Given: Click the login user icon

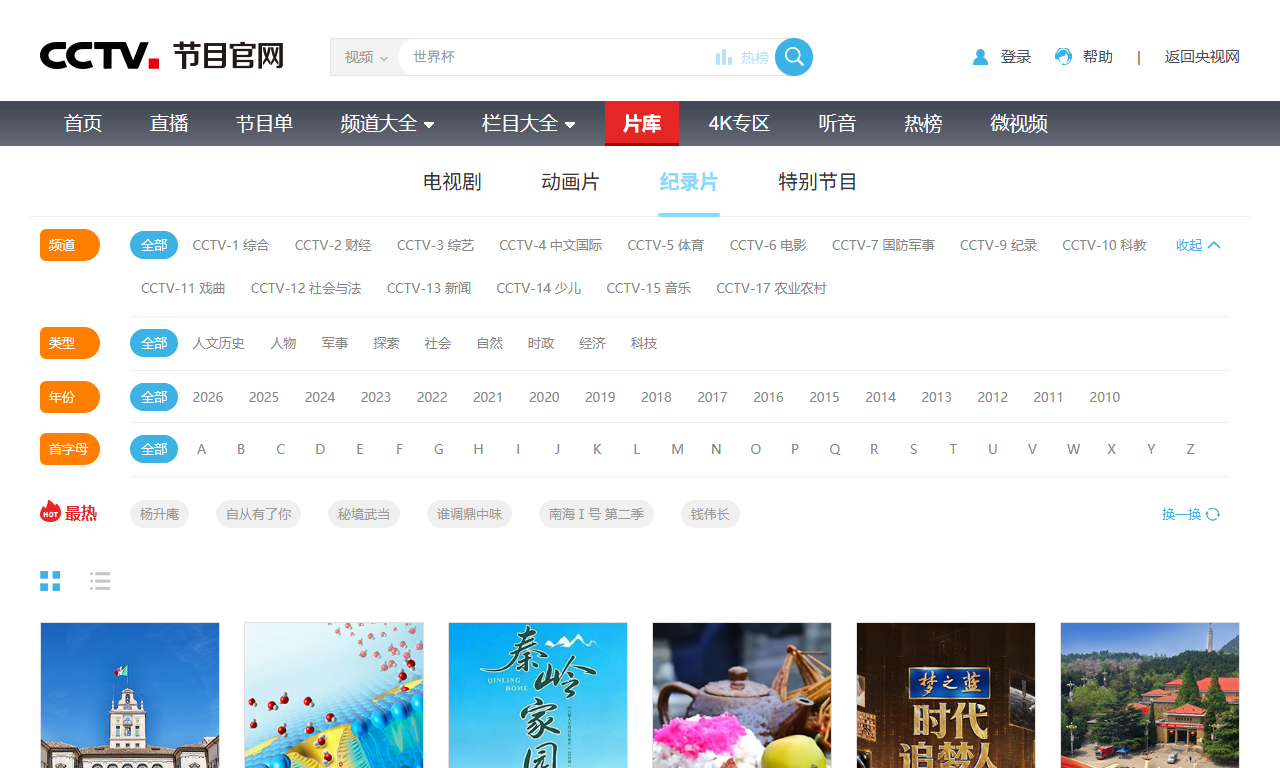Looking at the screenshot, I should (x=980, y=57).
